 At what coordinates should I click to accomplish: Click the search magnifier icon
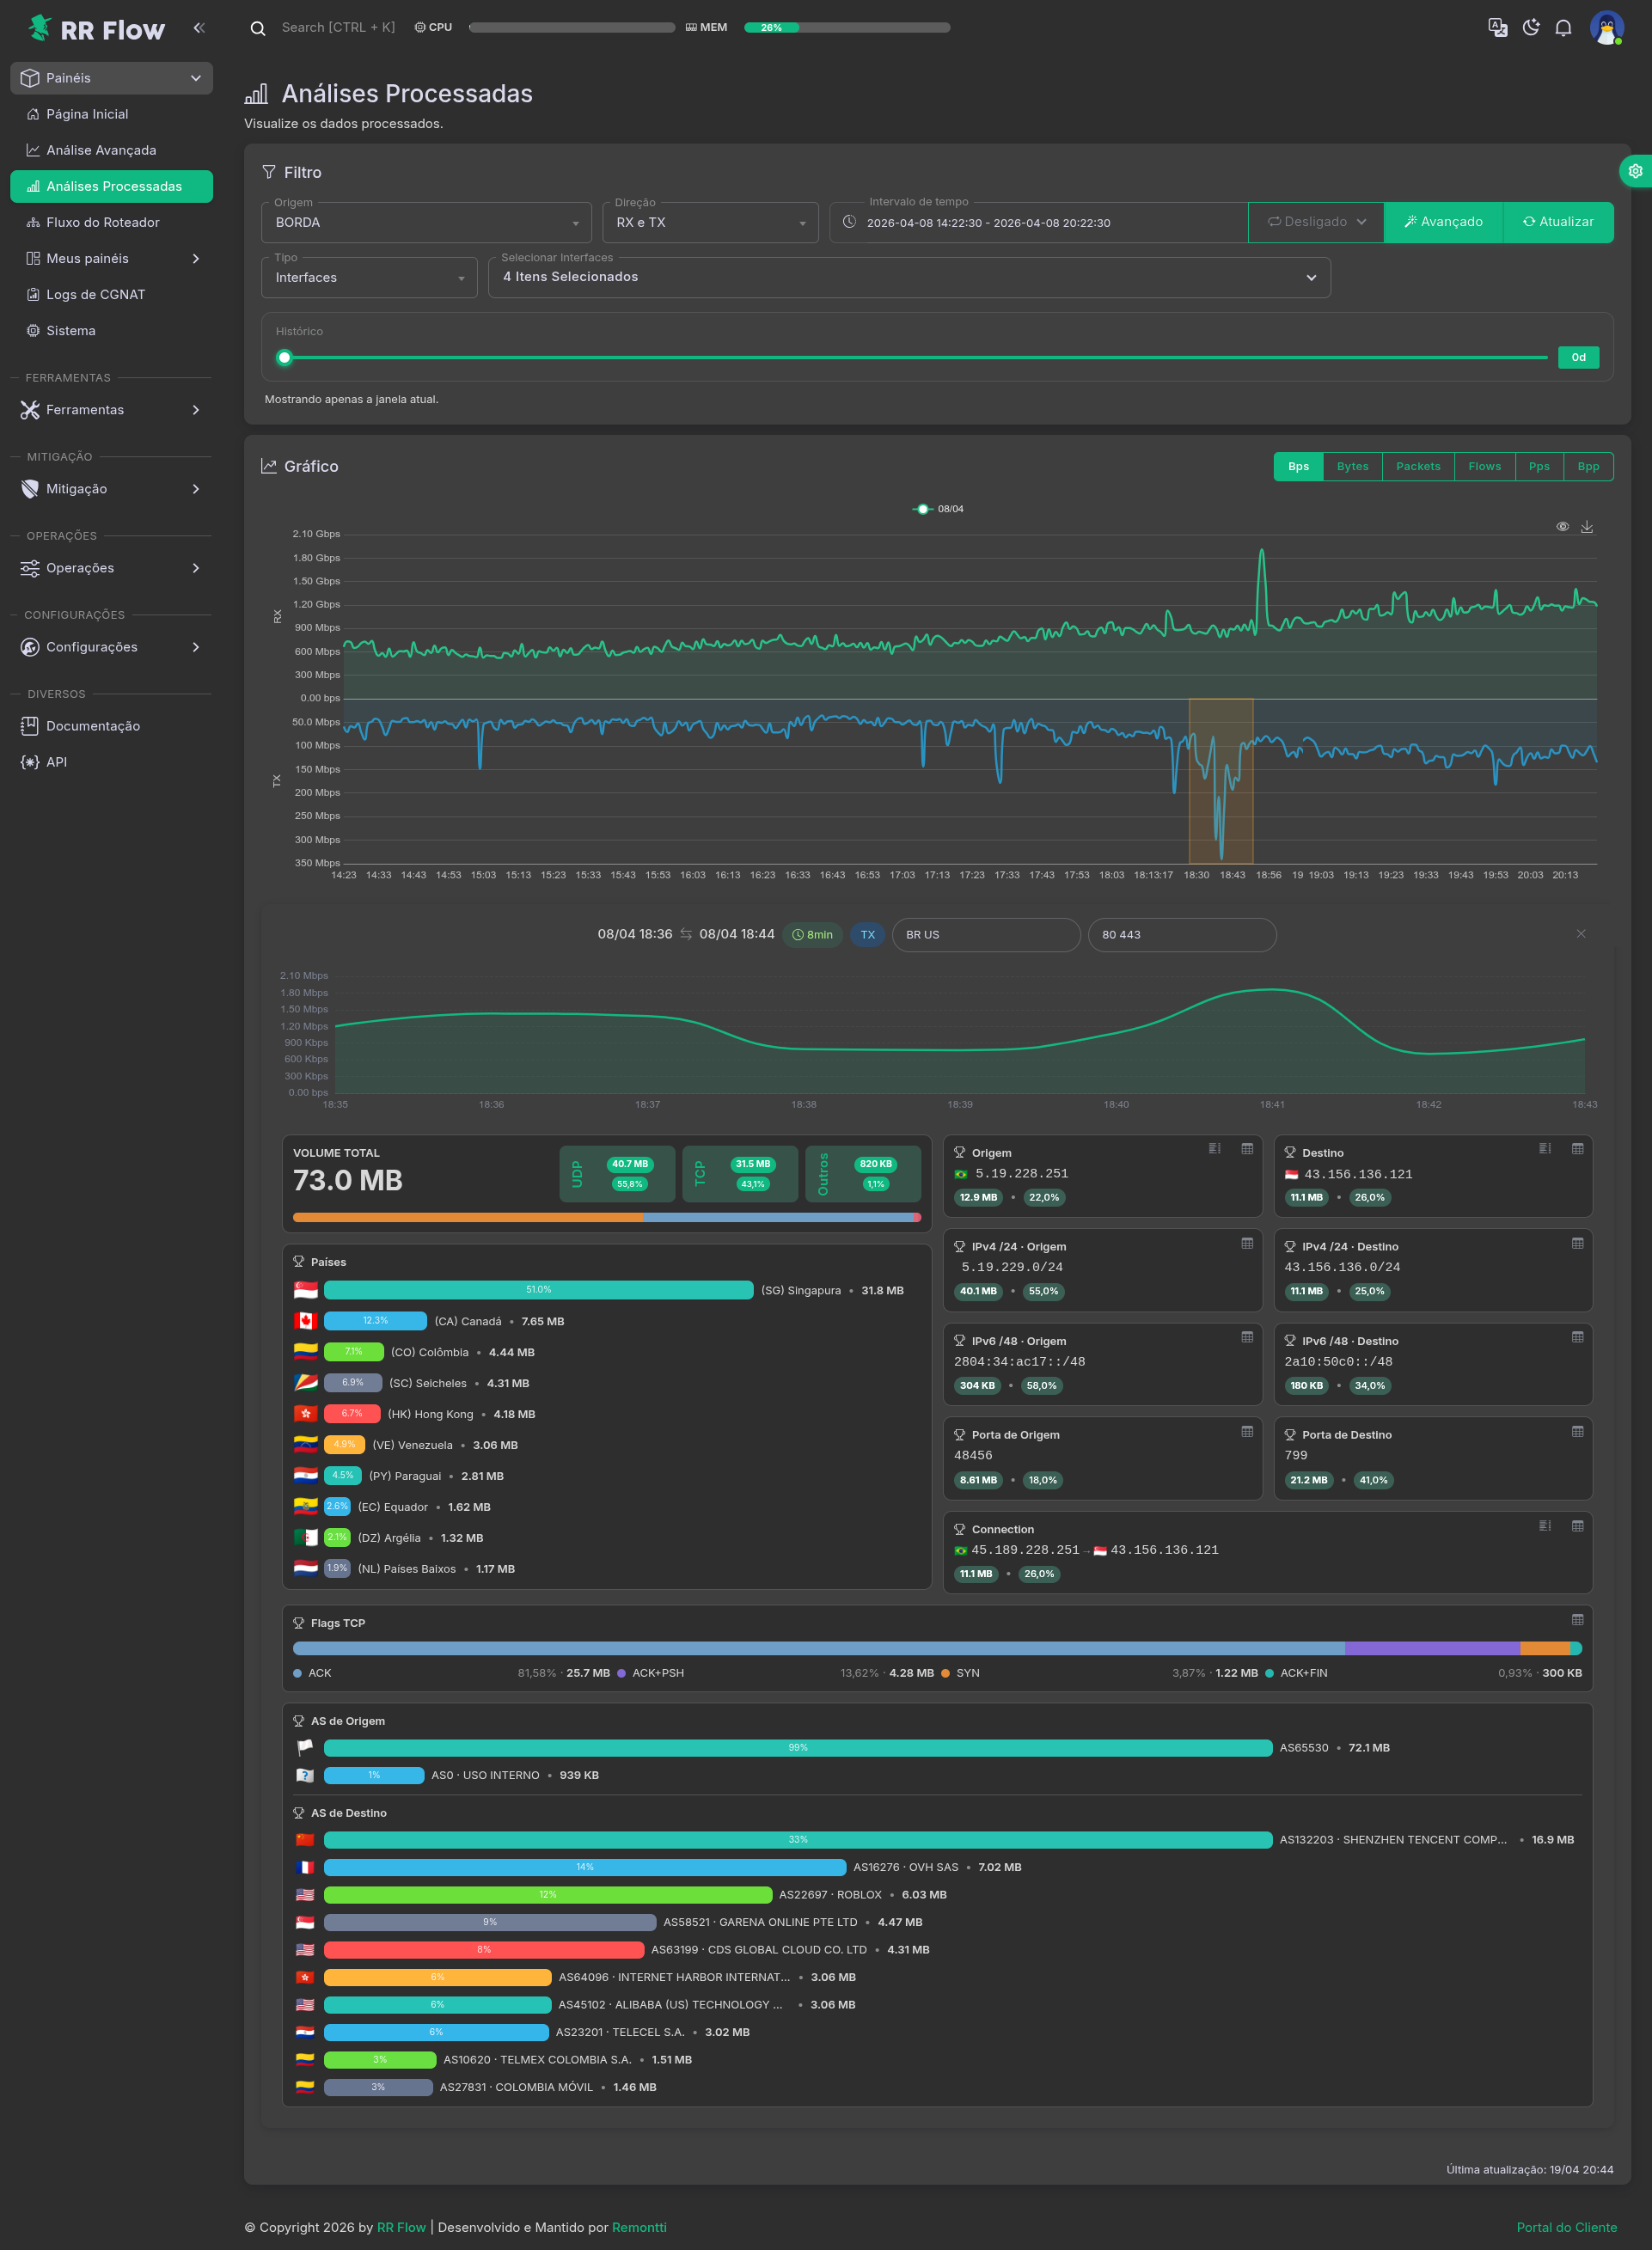(258, 28)
